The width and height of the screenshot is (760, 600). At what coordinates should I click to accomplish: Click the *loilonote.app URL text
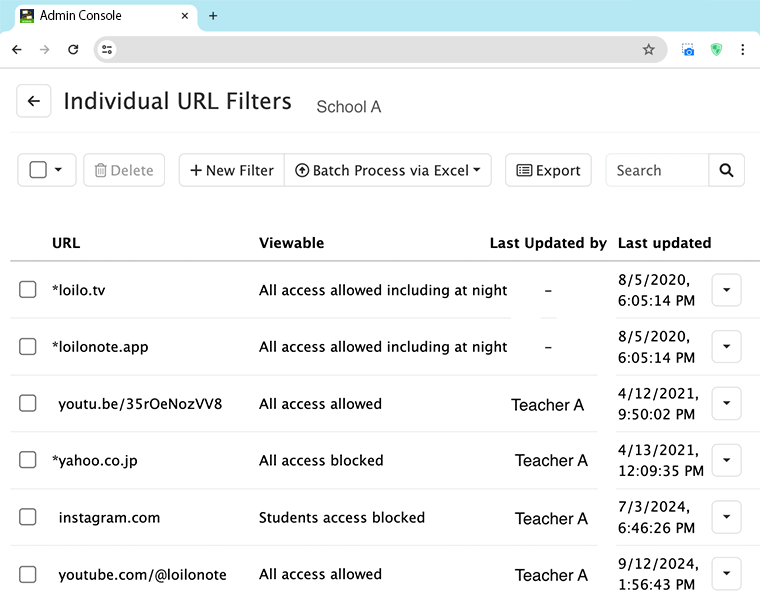point(100,347)
